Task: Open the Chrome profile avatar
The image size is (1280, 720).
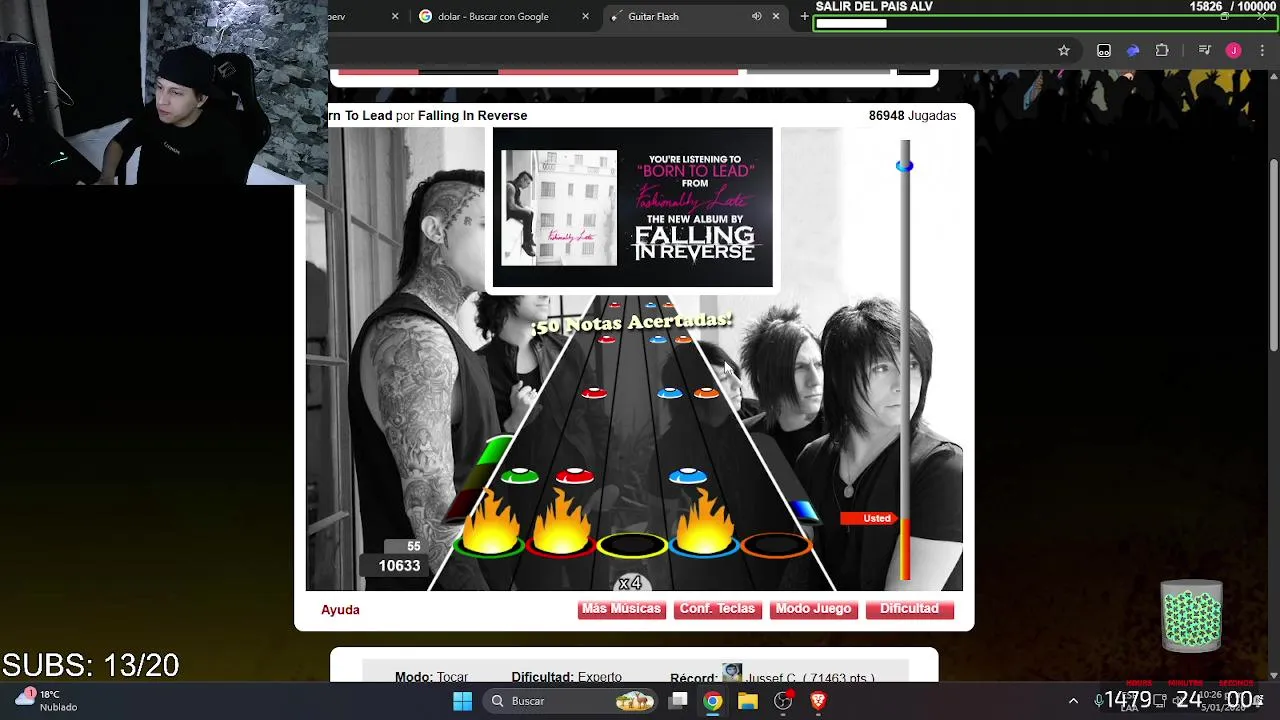Action: pyautogui.click(x=1234, y=50)
